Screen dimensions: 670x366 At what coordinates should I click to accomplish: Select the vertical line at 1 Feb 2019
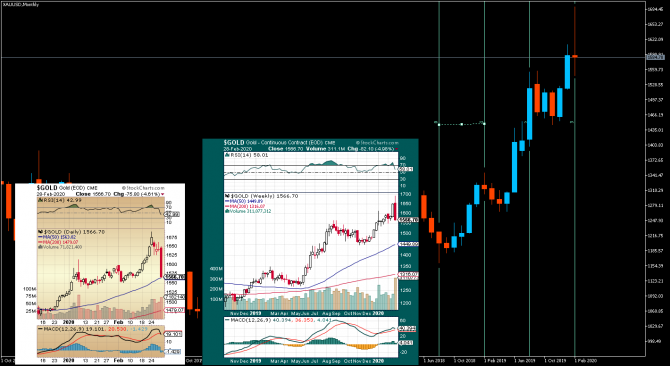[484, 179]
